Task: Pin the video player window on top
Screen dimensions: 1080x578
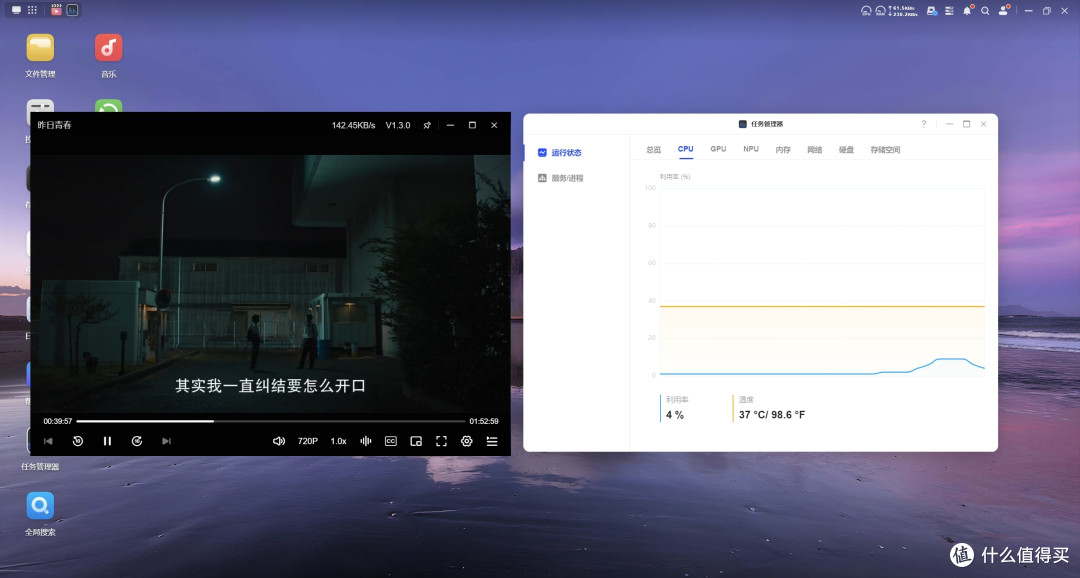Action: (427, 125)
